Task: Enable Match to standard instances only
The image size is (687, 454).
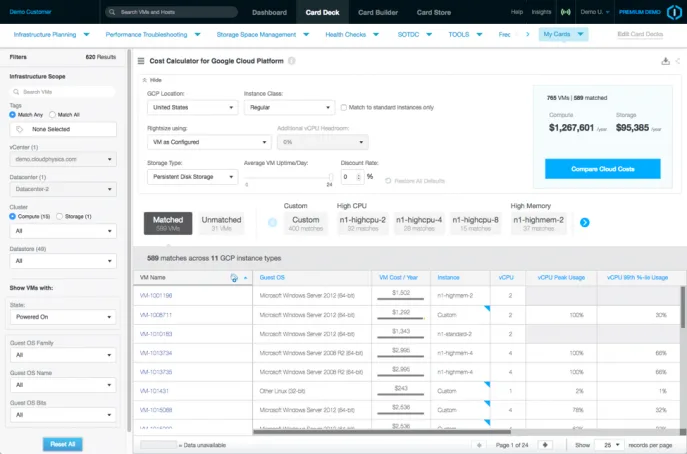Action: (344, 107)
